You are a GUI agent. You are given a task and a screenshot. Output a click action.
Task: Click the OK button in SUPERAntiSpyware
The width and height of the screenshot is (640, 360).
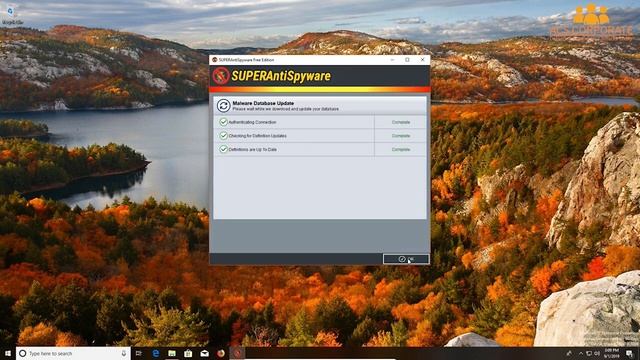[x=406, y=259]
